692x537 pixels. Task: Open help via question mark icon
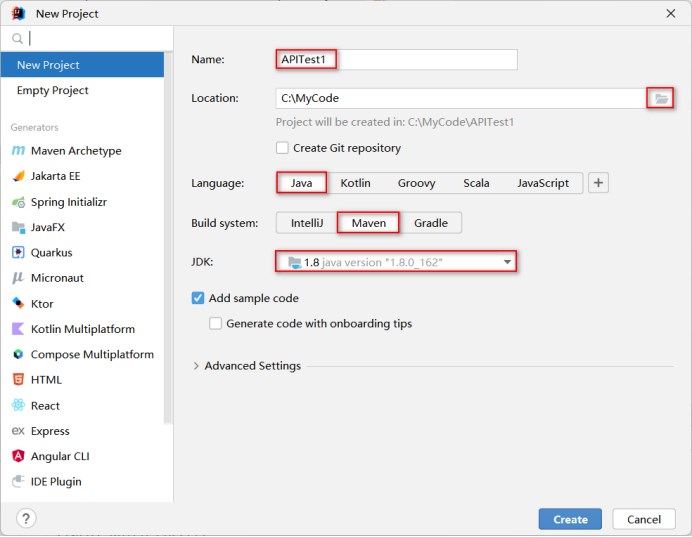point(26,518)
